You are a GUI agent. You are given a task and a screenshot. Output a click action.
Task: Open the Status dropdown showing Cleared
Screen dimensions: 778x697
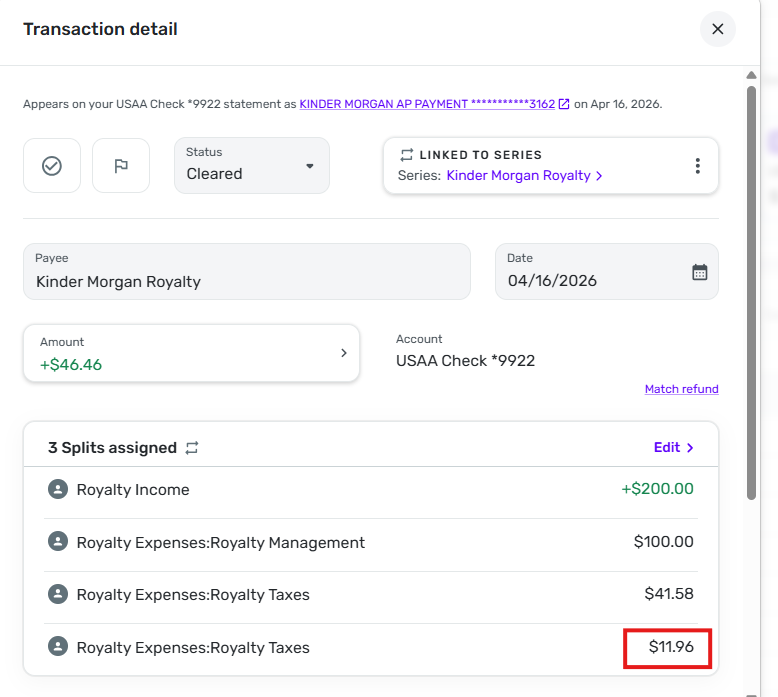(251, 165)
